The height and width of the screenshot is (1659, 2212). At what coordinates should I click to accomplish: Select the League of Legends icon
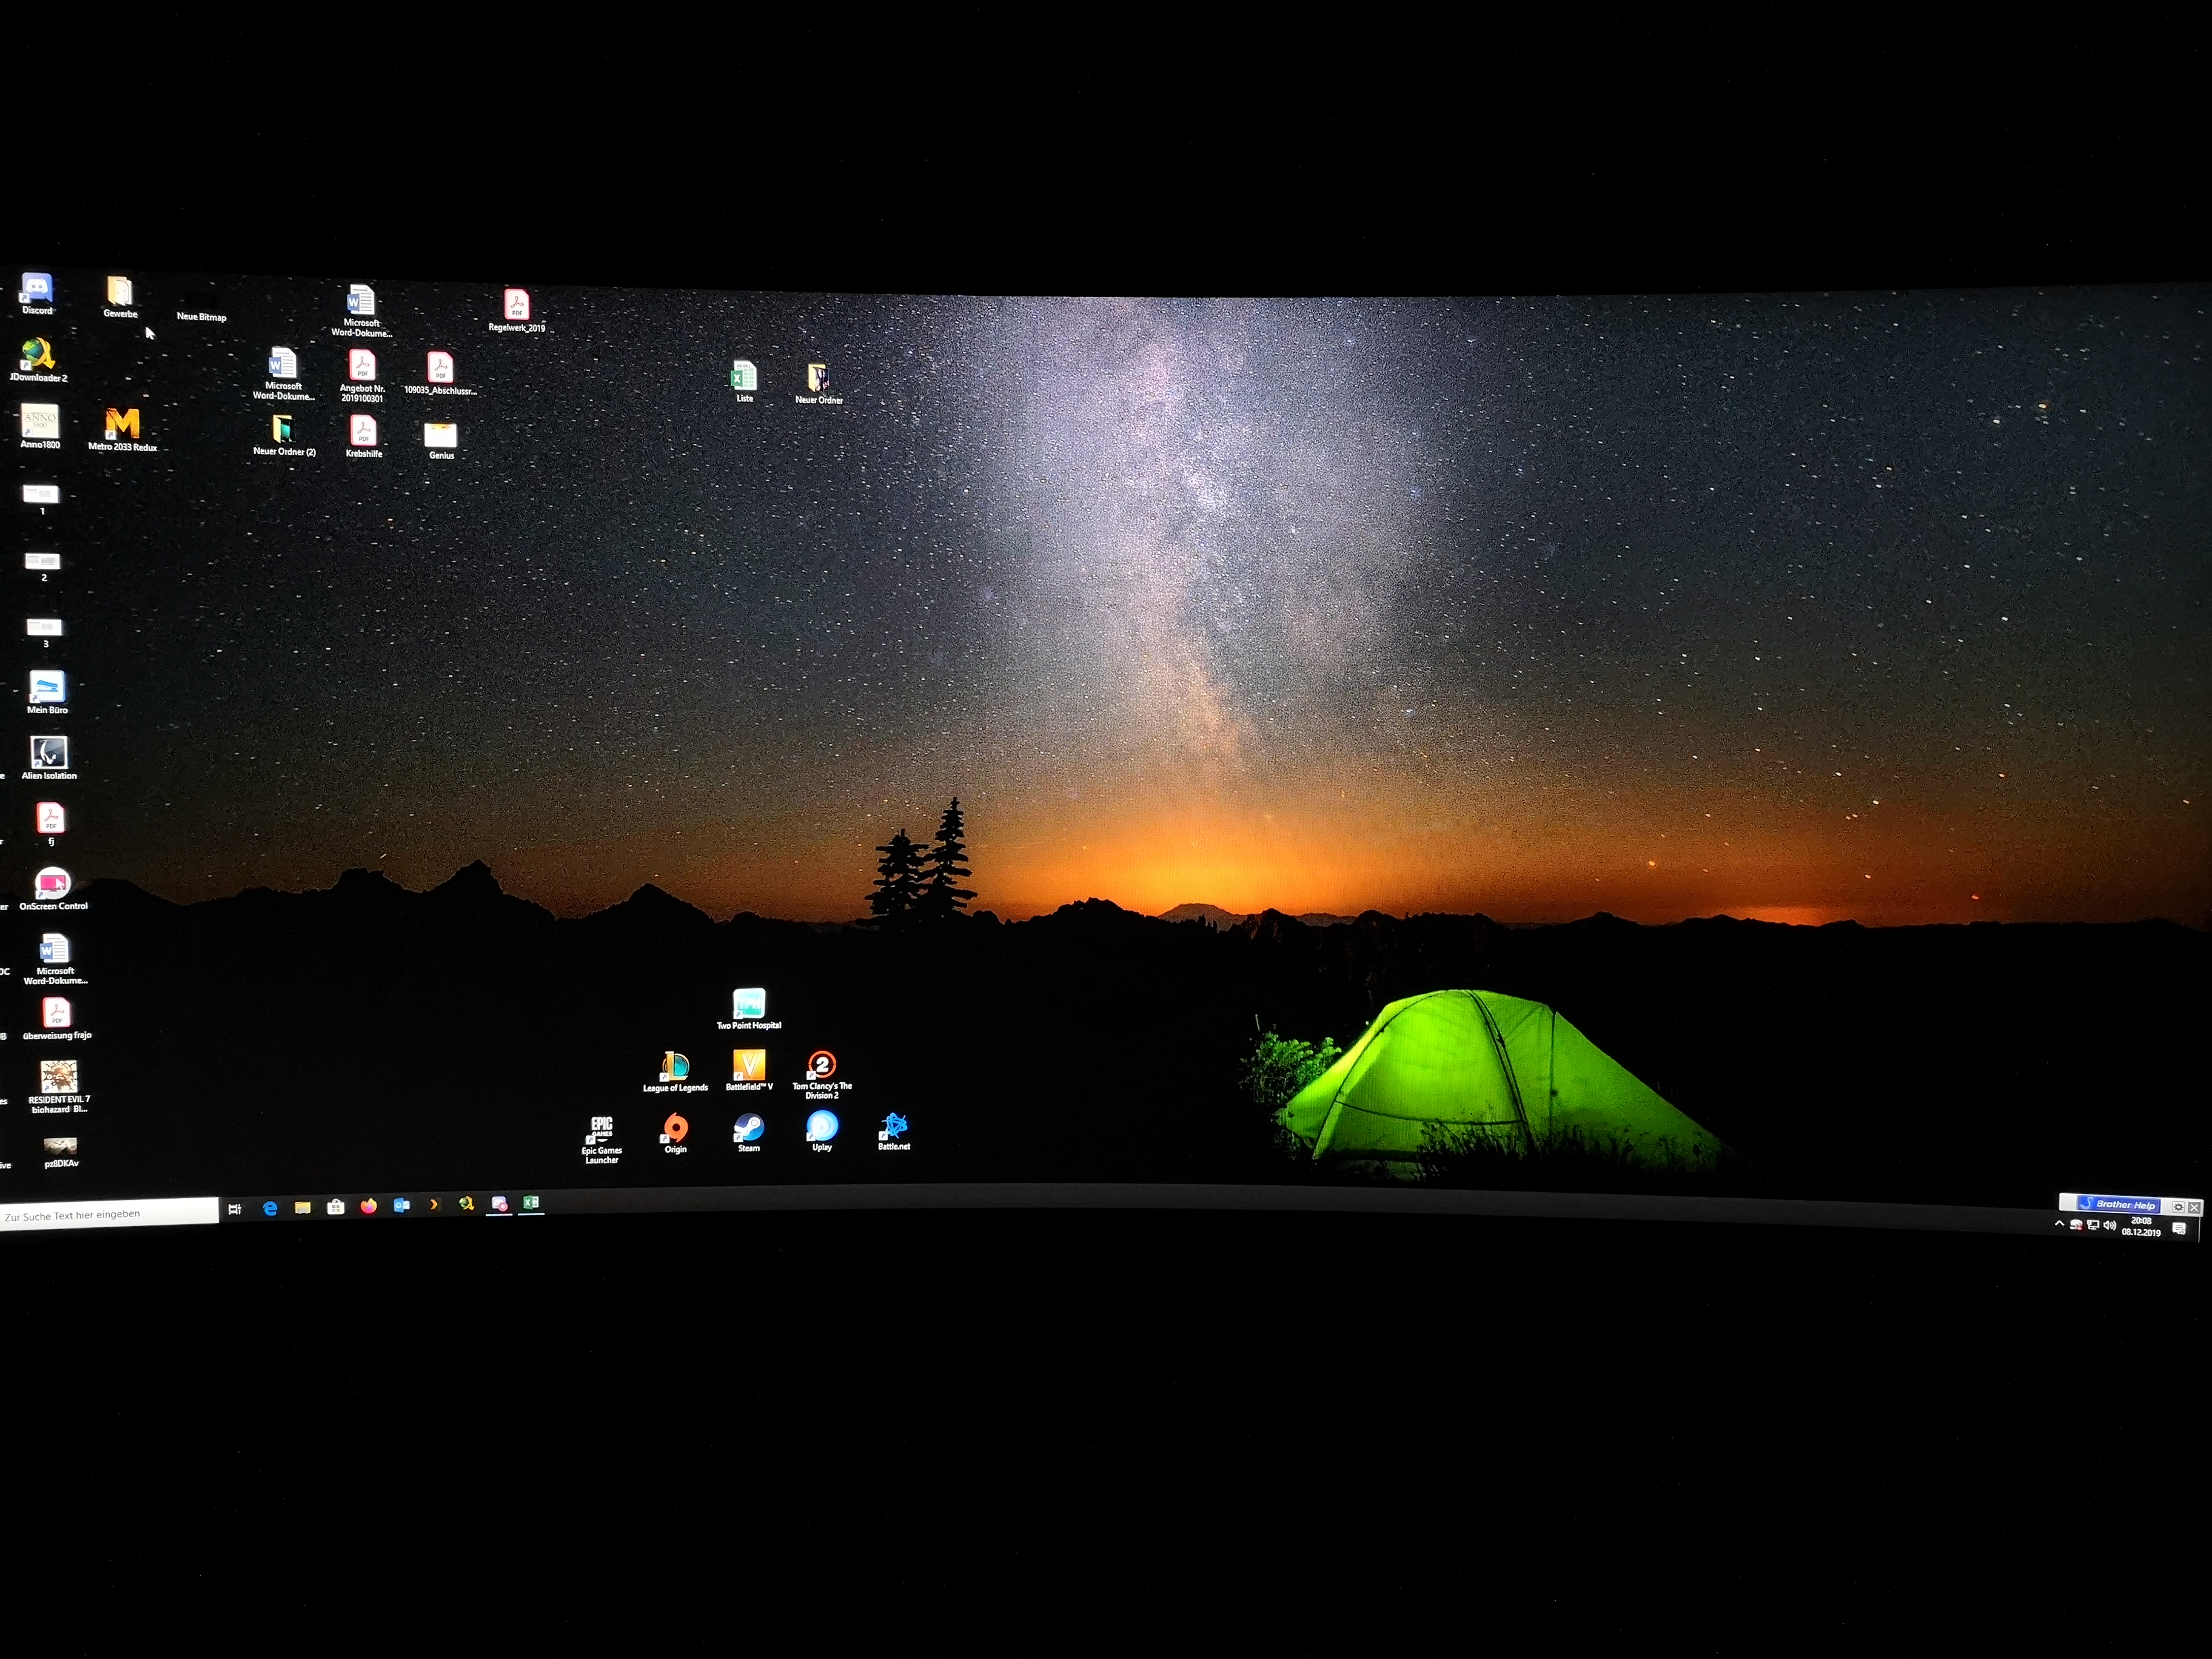(675, 1067)
